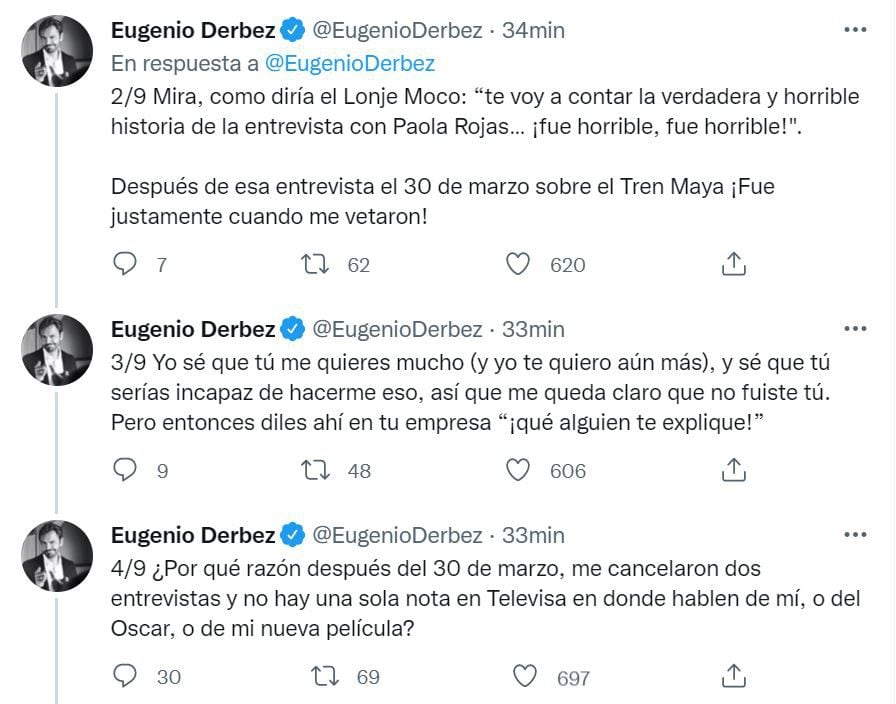Image resolution: width=896 pixels, height=704 pixels.
Task: Open more options for the 3/9 tweet
Action: (x=855, y=328)
